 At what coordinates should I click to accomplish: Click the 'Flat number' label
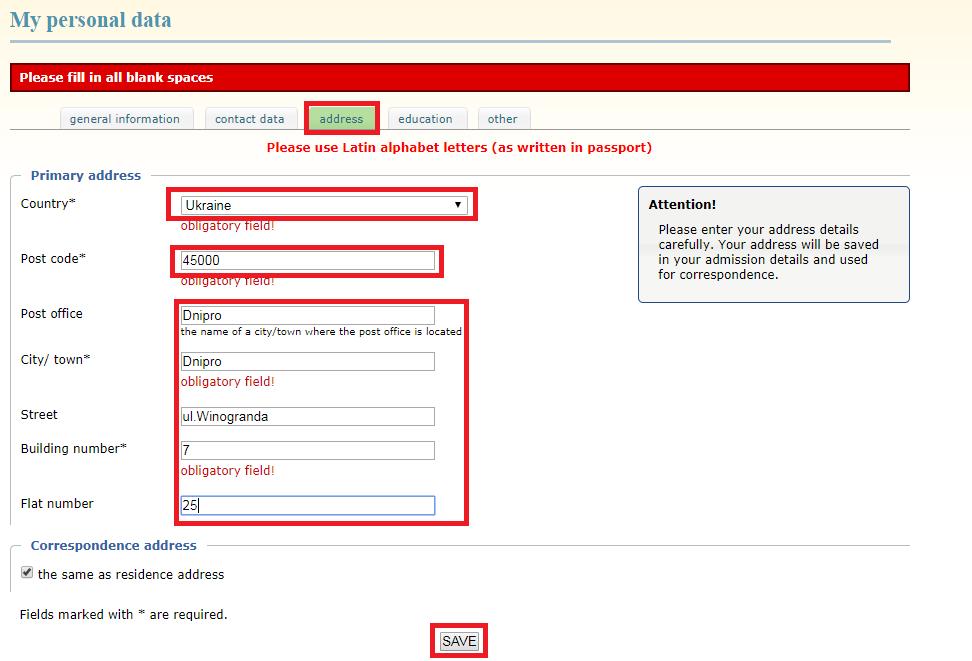pos(57,504)
